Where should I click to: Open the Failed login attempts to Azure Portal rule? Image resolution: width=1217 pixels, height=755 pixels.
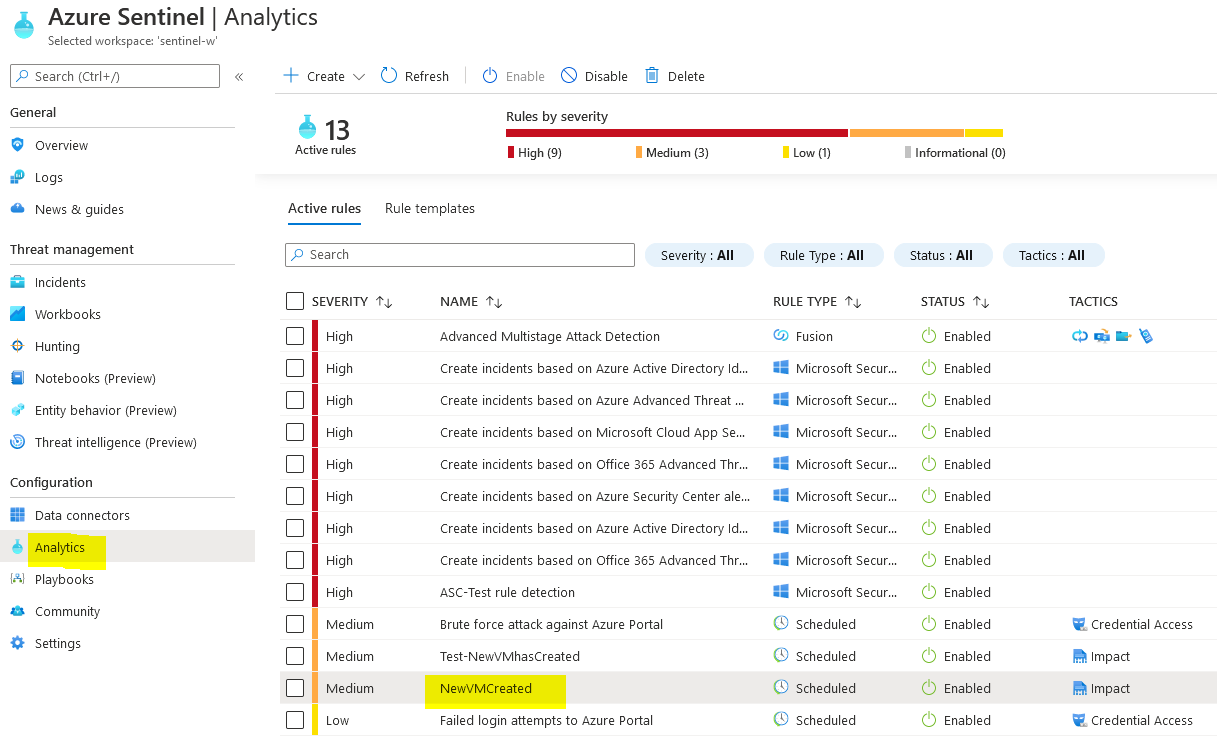[x=546, y=720]
